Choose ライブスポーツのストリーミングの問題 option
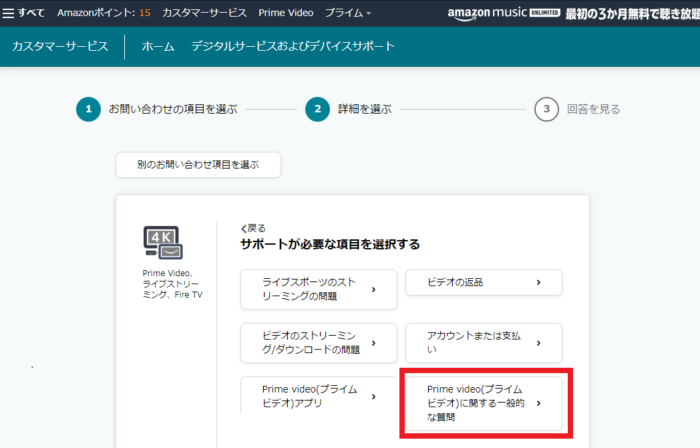The image size is (700, 448). 319,289
